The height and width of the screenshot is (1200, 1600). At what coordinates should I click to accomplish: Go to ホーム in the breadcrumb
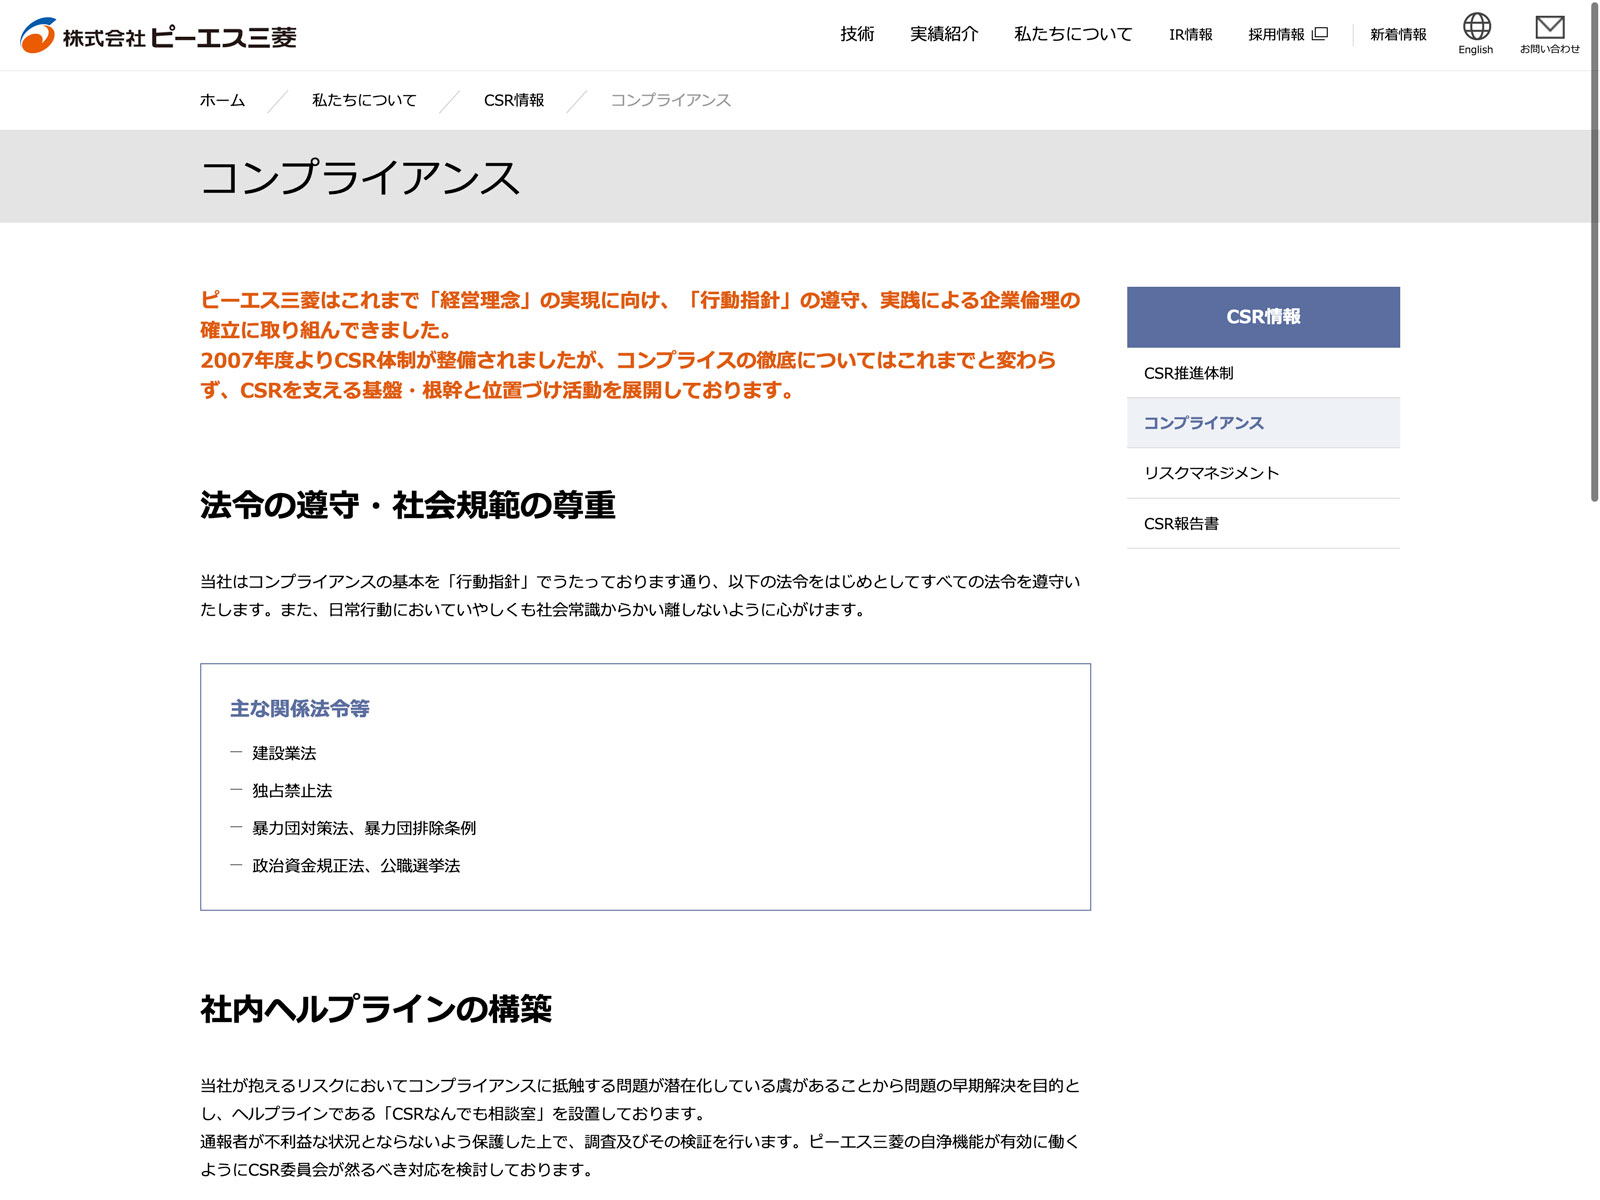222,100
